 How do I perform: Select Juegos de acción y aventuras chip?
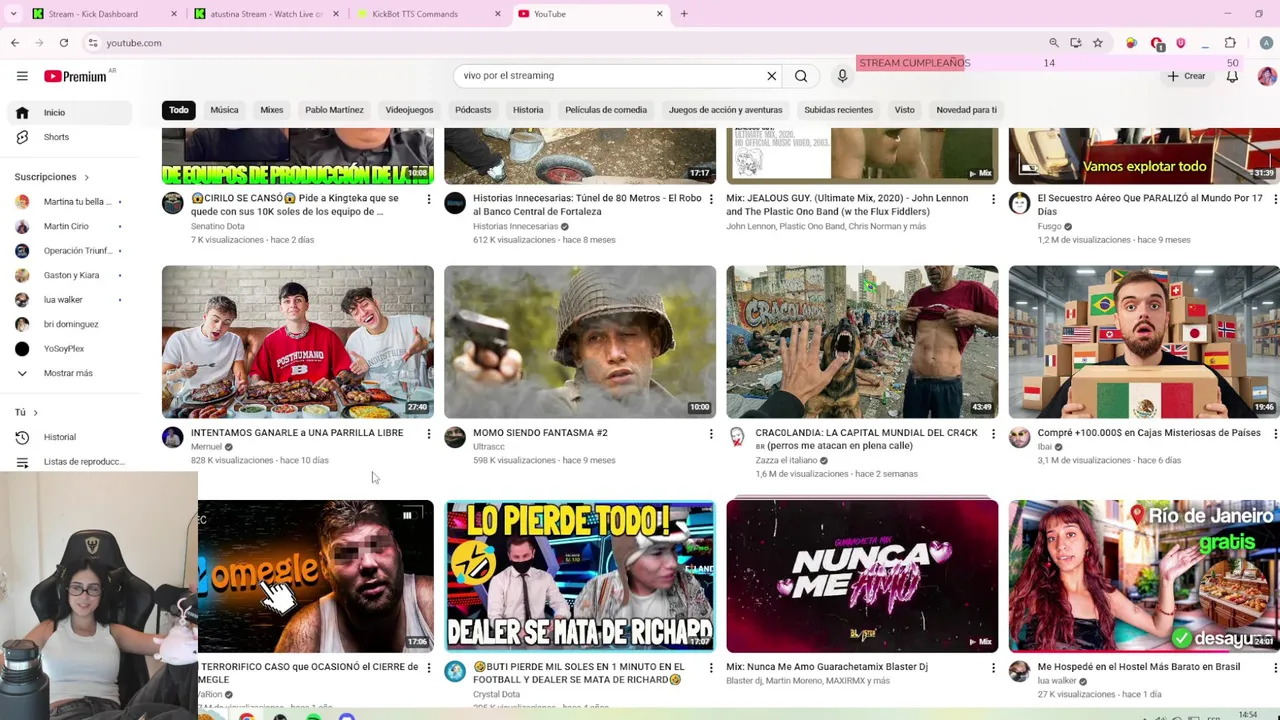pyautogui.click(x=725, y=110)
